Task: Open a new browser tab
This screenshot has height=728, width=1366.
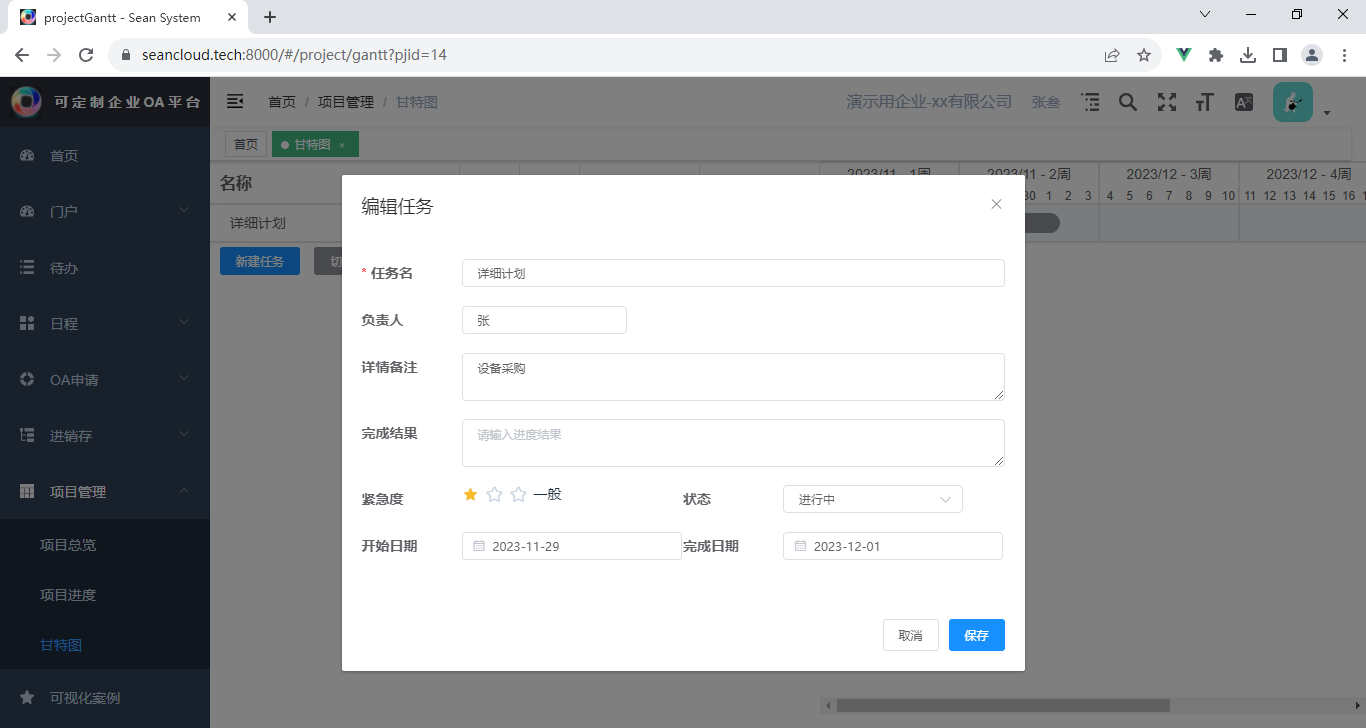Action: click(270, 17)
